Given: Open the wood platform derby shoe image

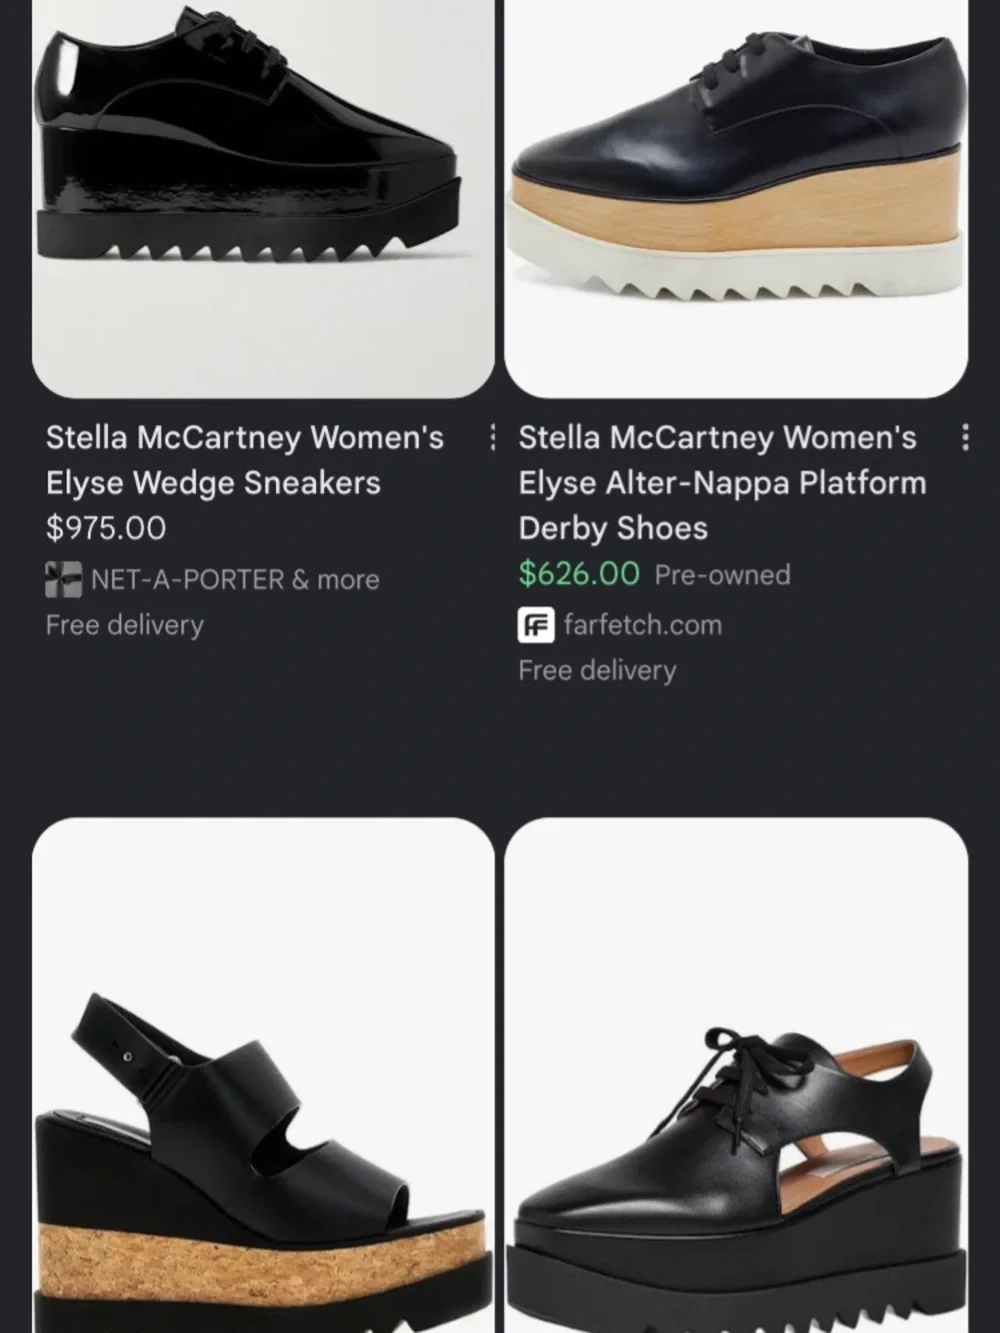Looking at the screenshot, I should [x=736, y=198].
